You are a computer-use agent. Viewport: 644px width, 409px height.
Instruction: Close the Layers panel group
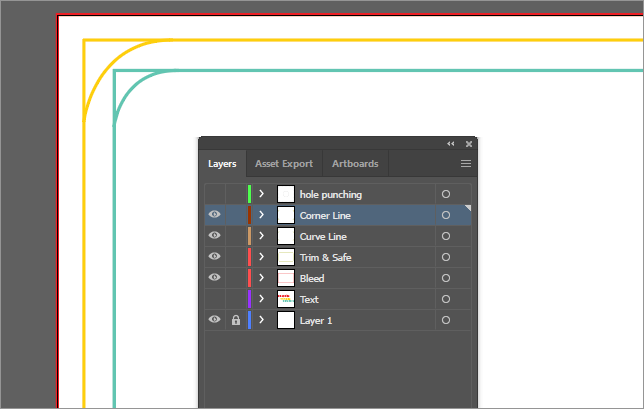[469, 144]
